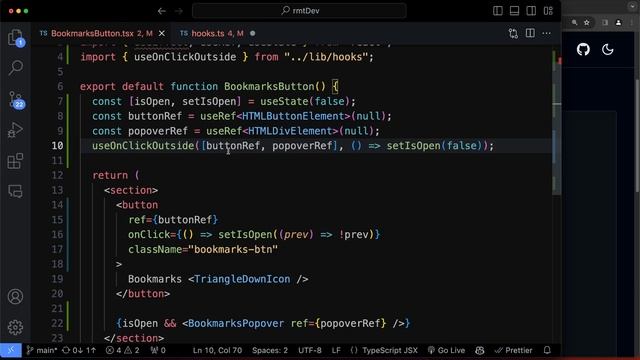Close the BookmarksButton.tsx tab
This screenshot has height=360, width=640.
coord(162,33)
